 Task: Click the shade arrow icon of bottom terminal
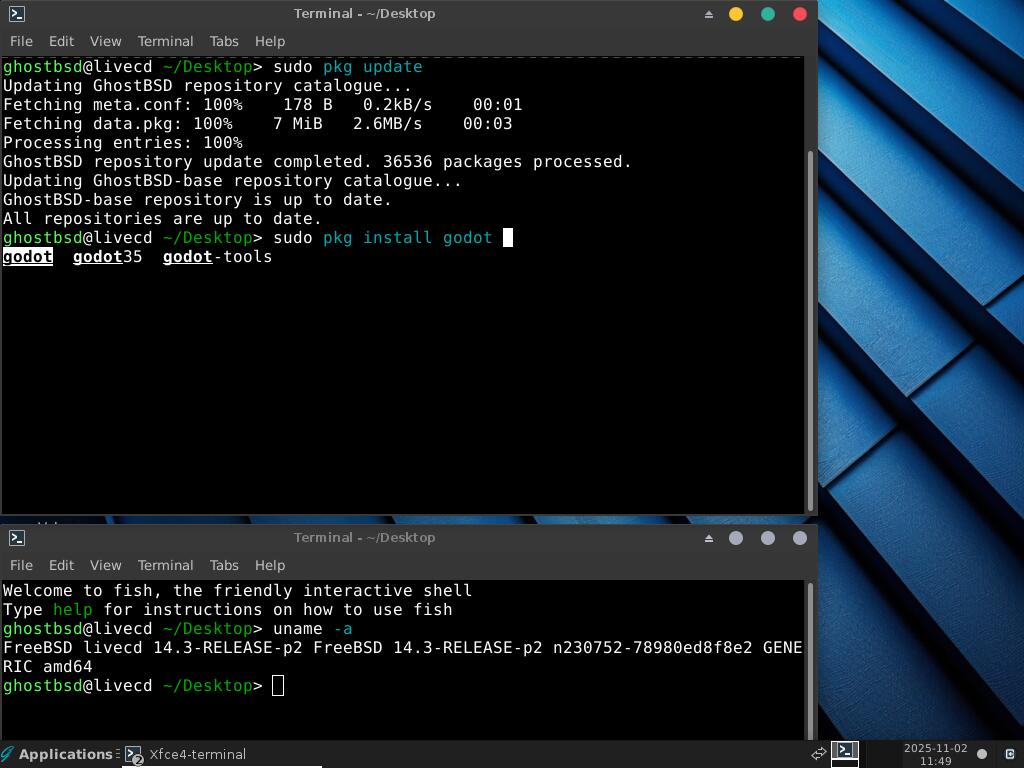point(709,538)
